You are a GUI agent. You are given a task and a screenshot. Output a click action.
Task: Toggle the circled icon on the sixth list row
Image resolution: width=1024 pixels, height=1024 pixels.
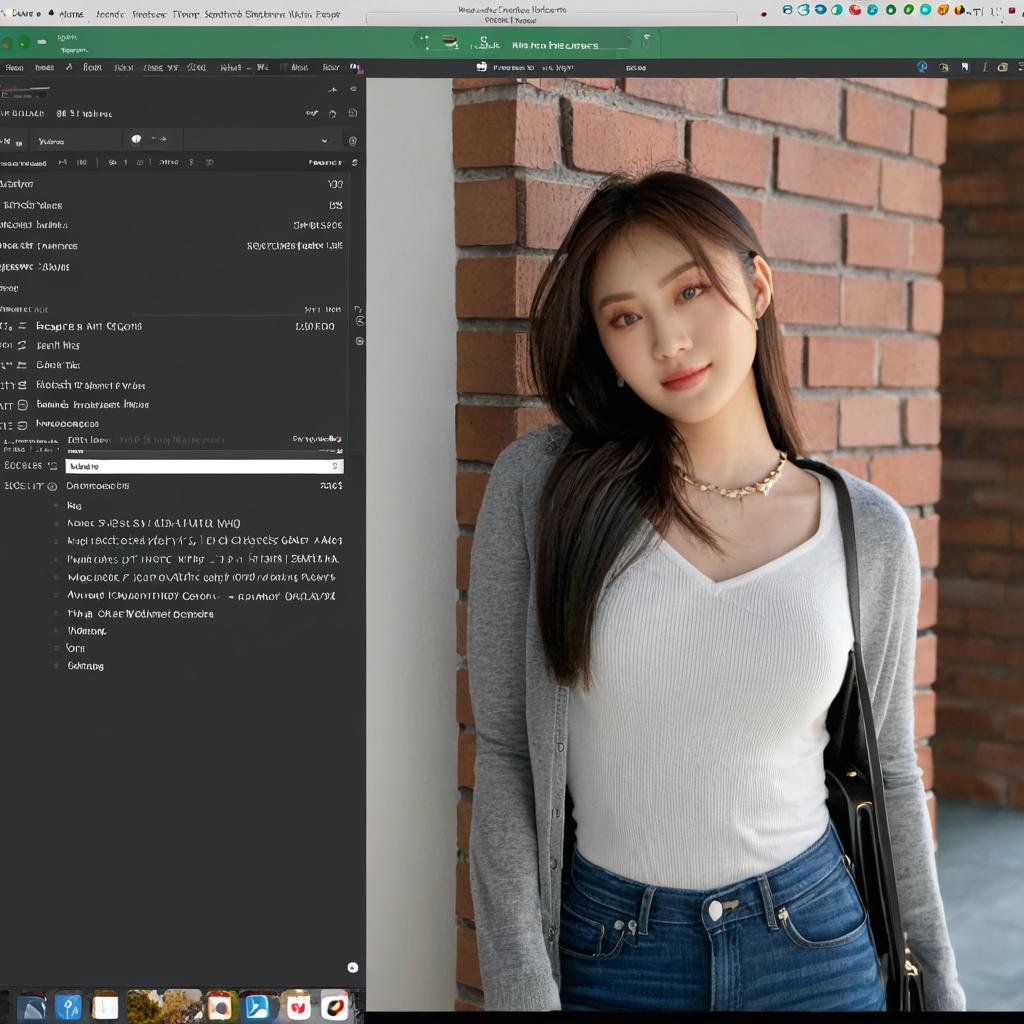coord(22,425)
